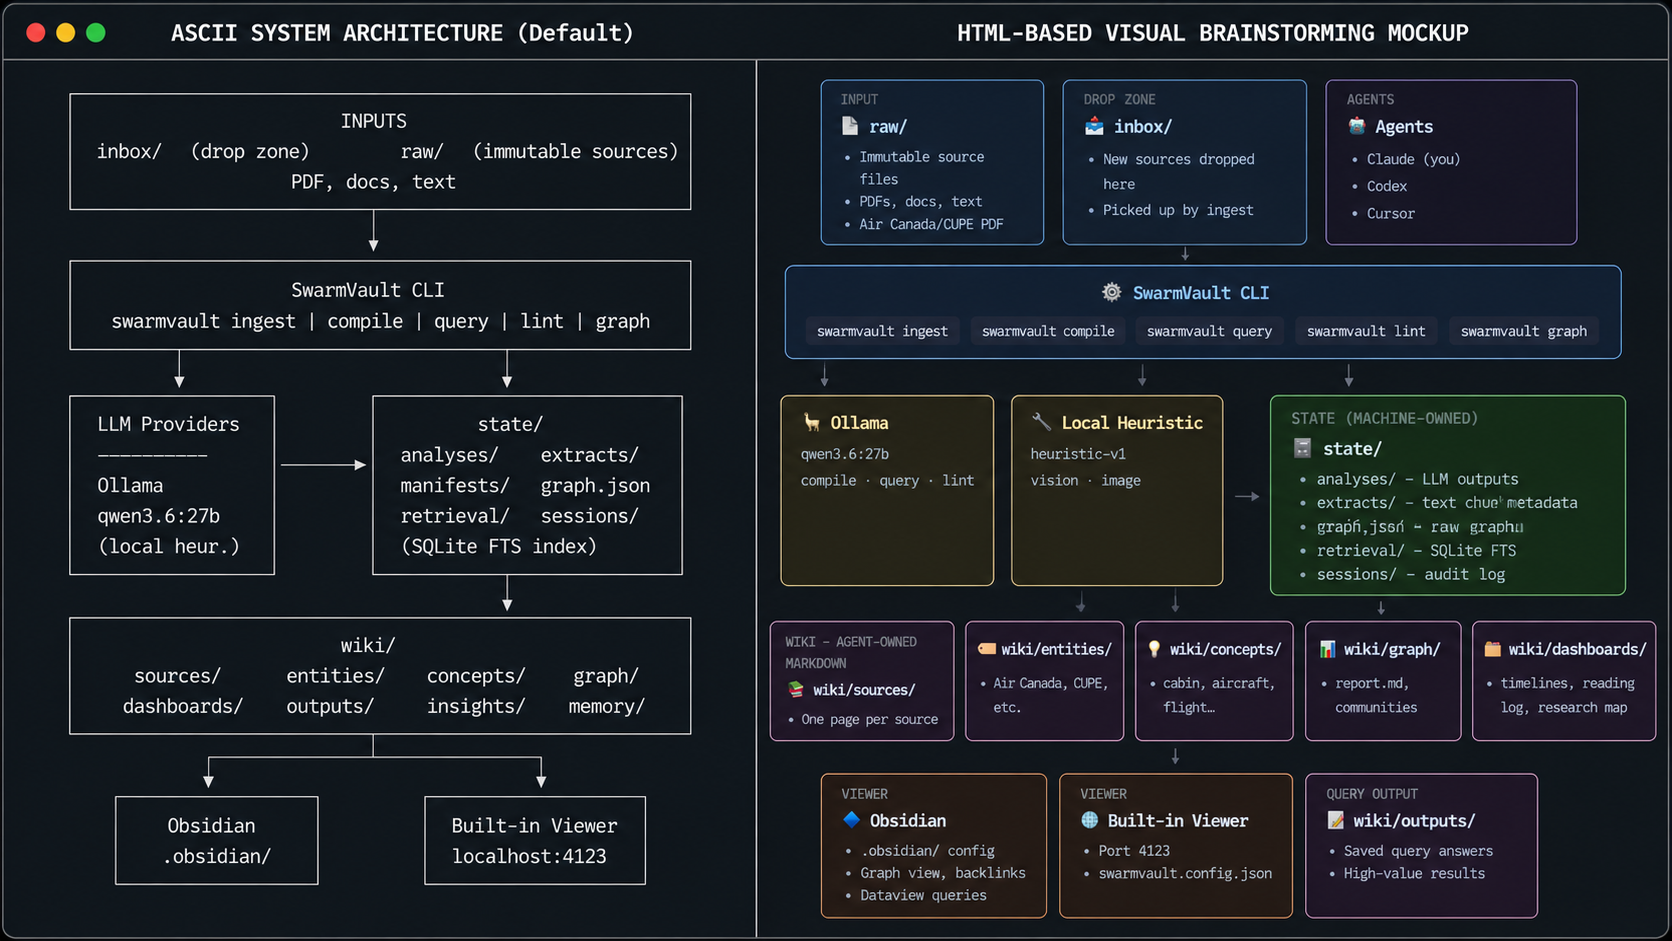Click the cabinet icon beside state/
The height and width of the screenshot is (941, 1672).
coord(1302,448)
